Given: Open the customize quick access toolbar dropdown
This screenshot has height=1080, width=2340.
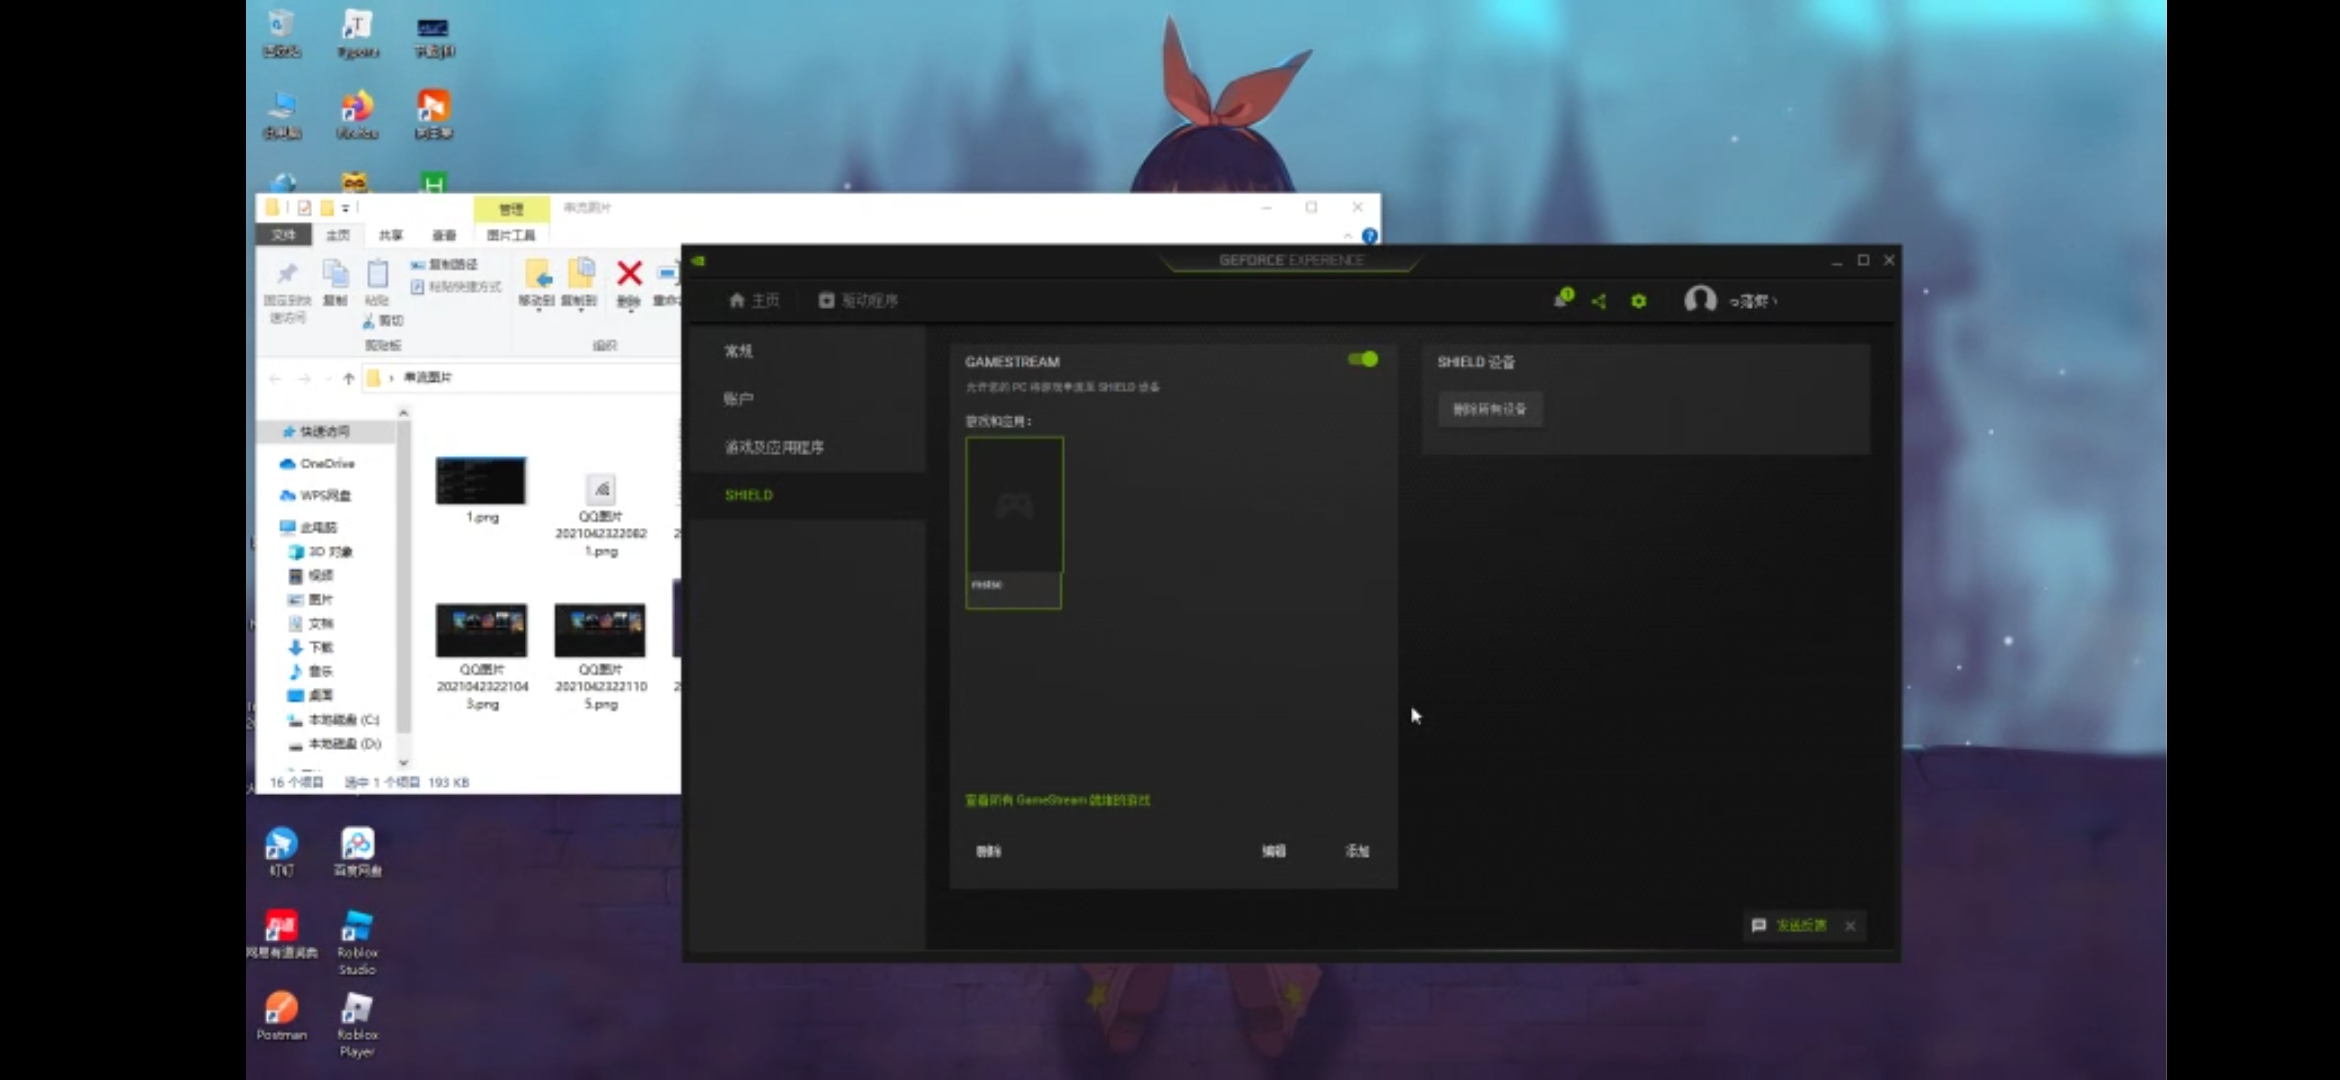Looking at the screenshot, I should click(x=346, y=208).
